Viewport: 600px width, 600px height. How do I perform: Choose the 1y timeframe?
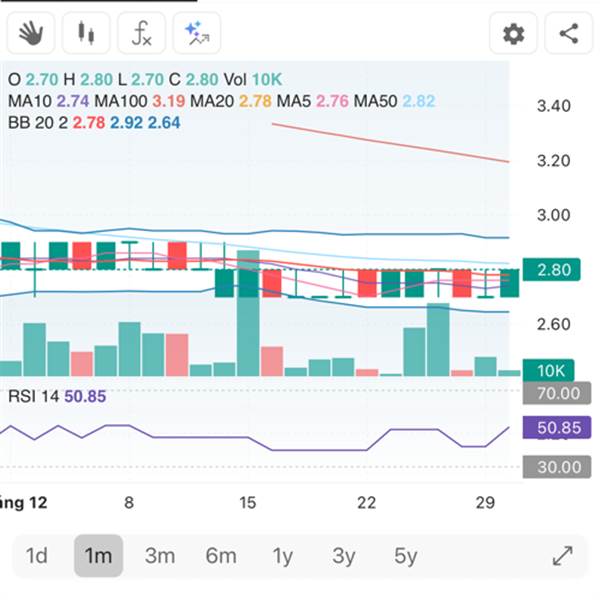point(283,556)
